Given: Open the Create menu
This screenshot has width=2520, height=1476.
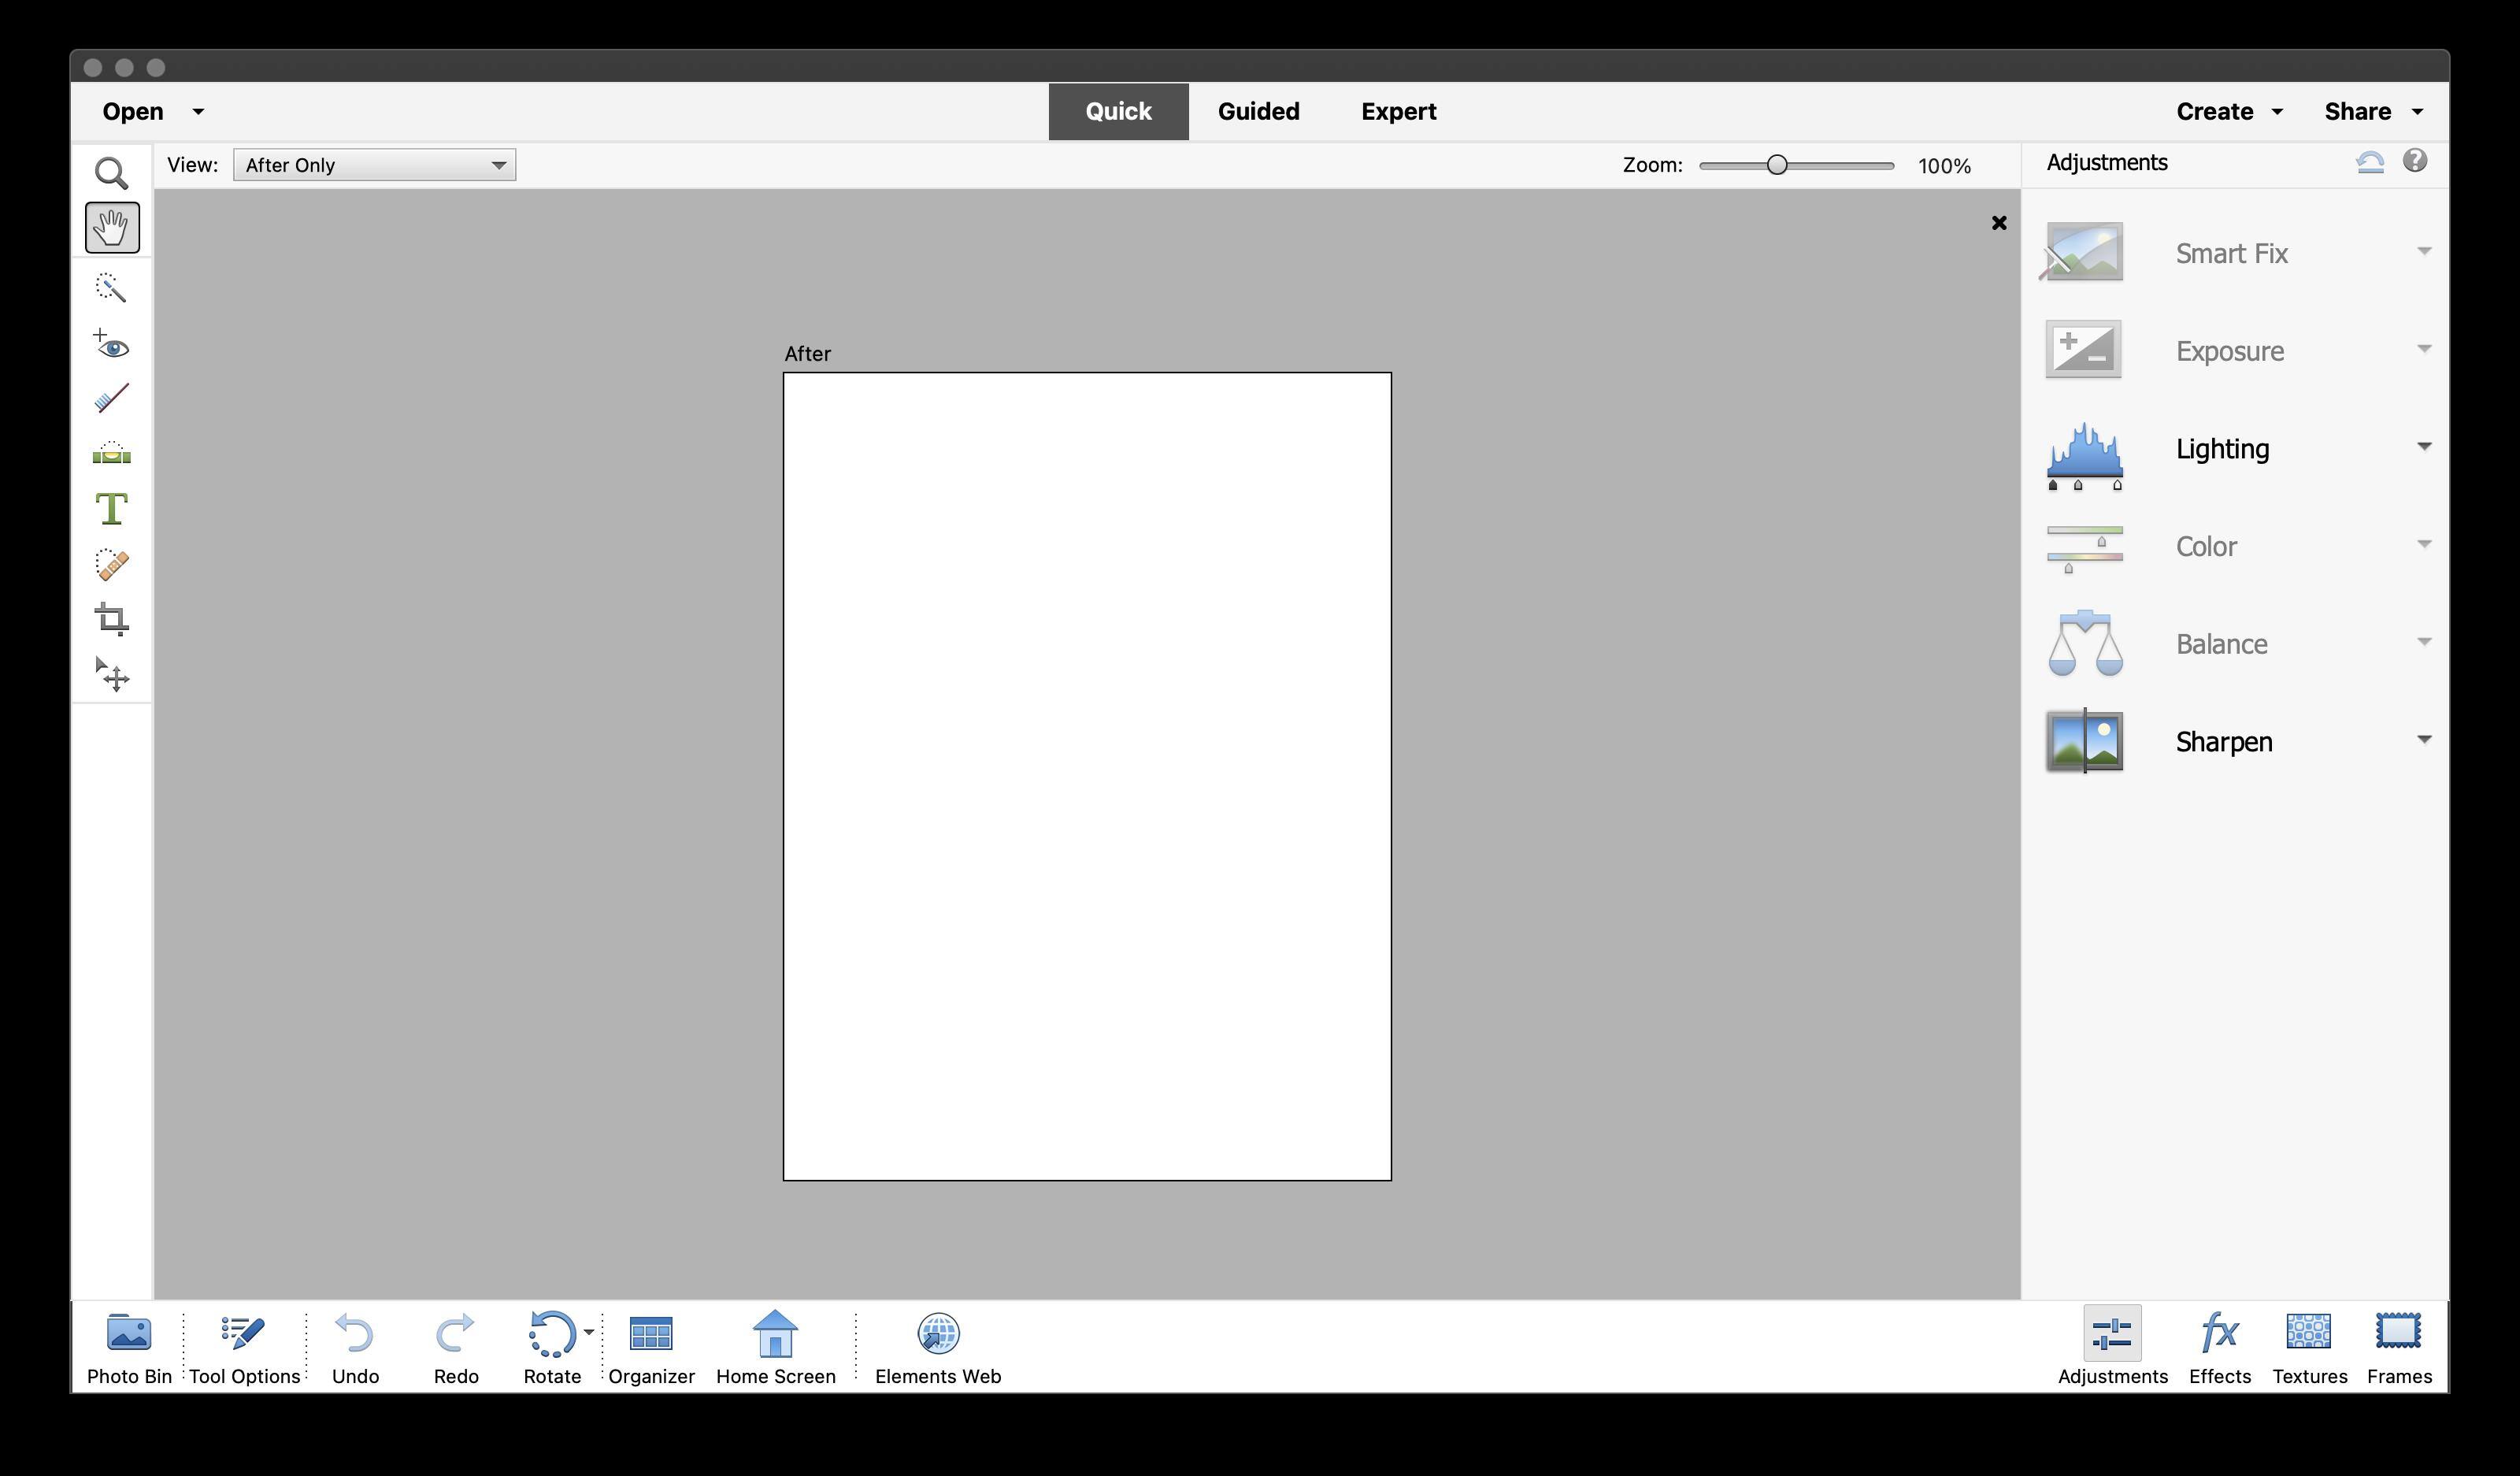Looking at the screenshot, I should point(2228,111).
